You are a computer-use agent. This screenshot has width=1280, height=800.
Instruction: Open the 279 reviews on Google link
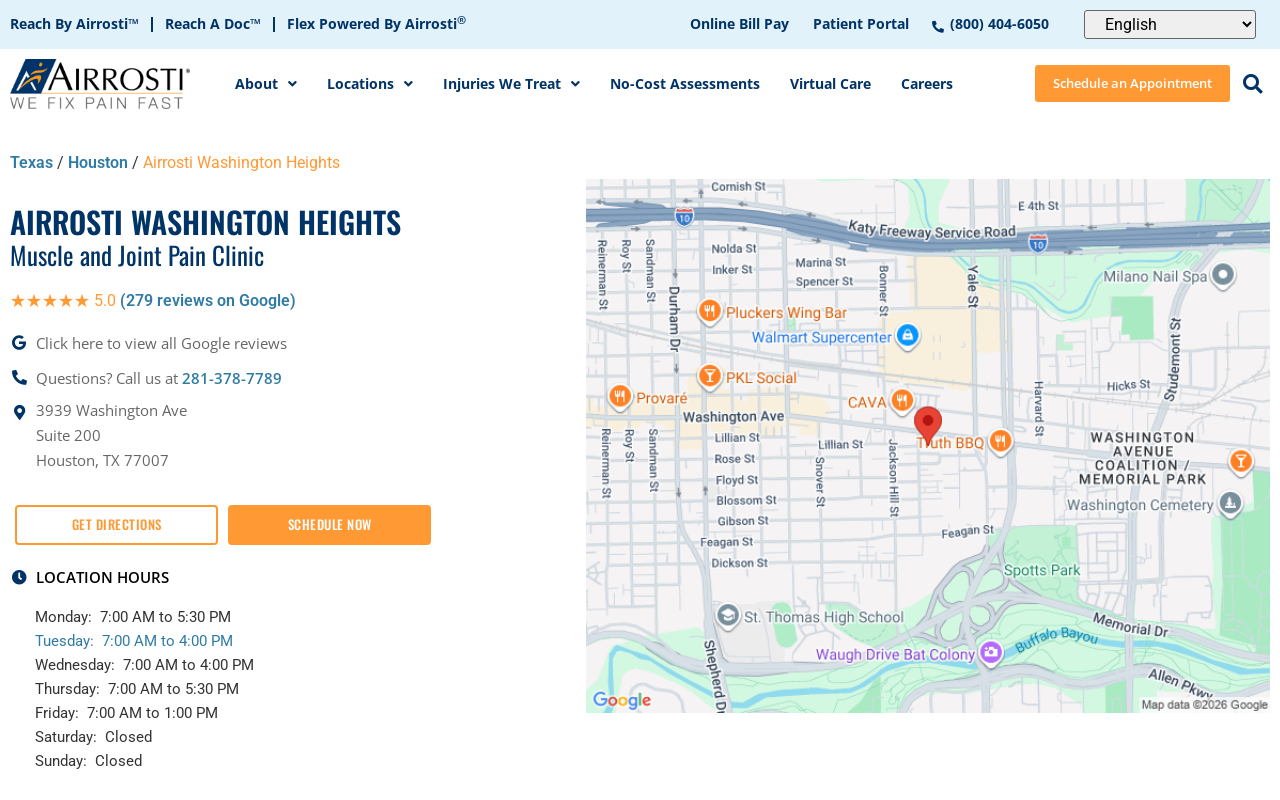pos(208,301)
